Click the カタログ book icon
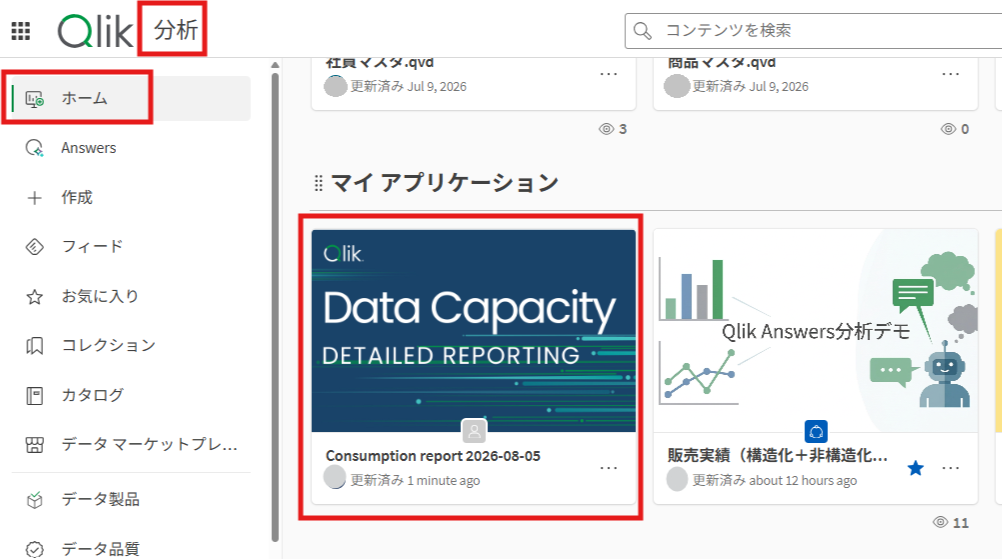The image size is (1002, 559). coord(35,396)
